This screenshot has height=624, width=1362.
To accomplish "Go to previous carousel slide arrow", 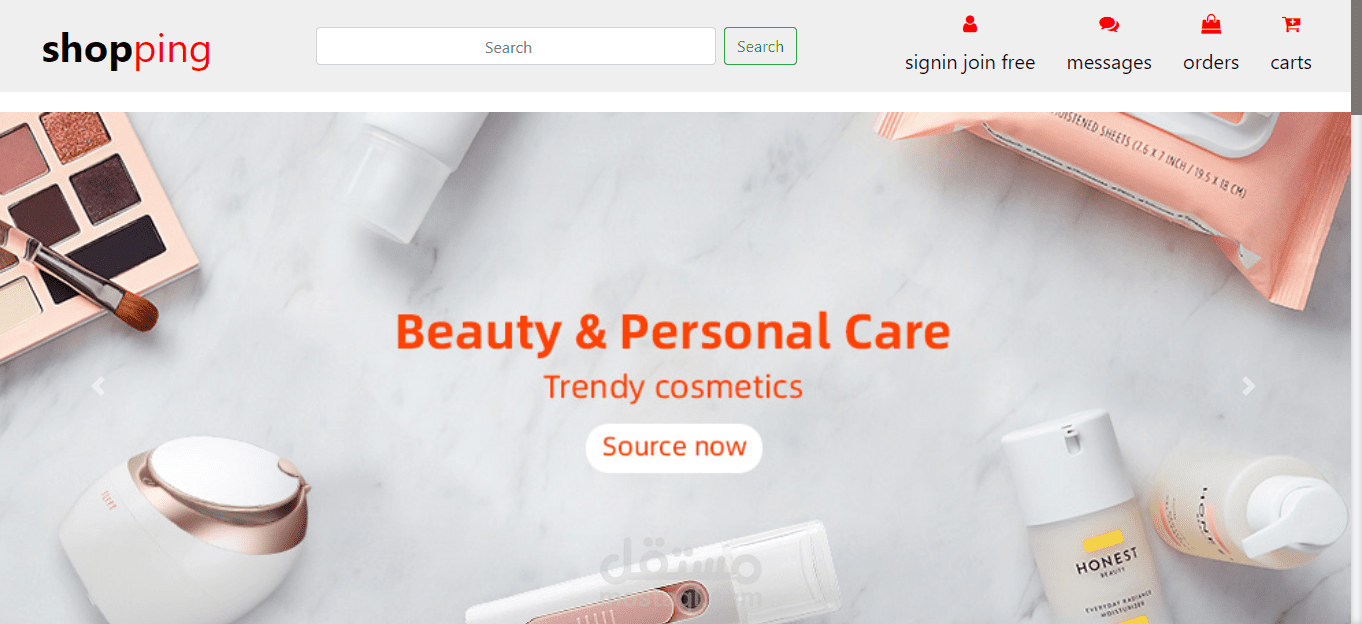I will coord(98,387).
